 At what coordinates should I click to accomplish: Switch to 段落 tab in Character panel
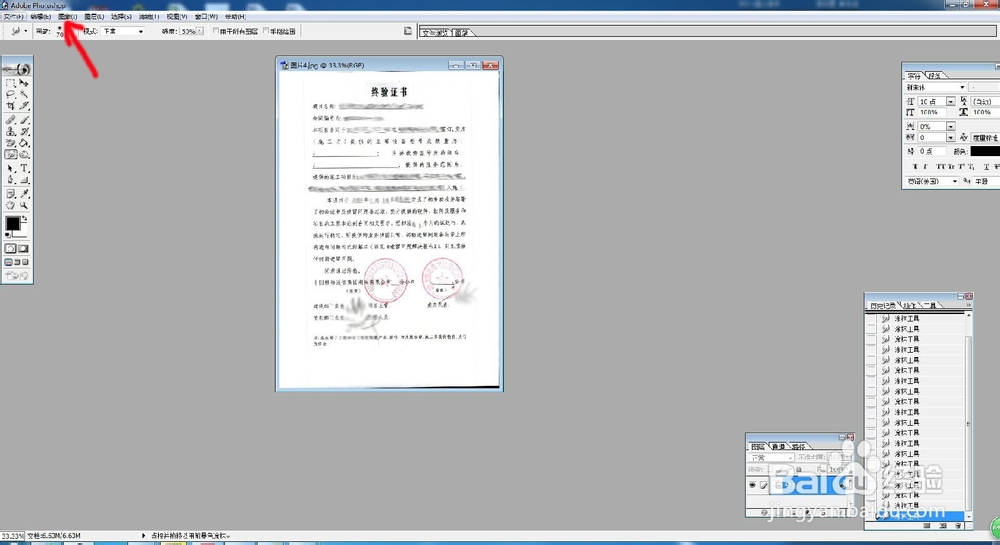tap(934, 75)
